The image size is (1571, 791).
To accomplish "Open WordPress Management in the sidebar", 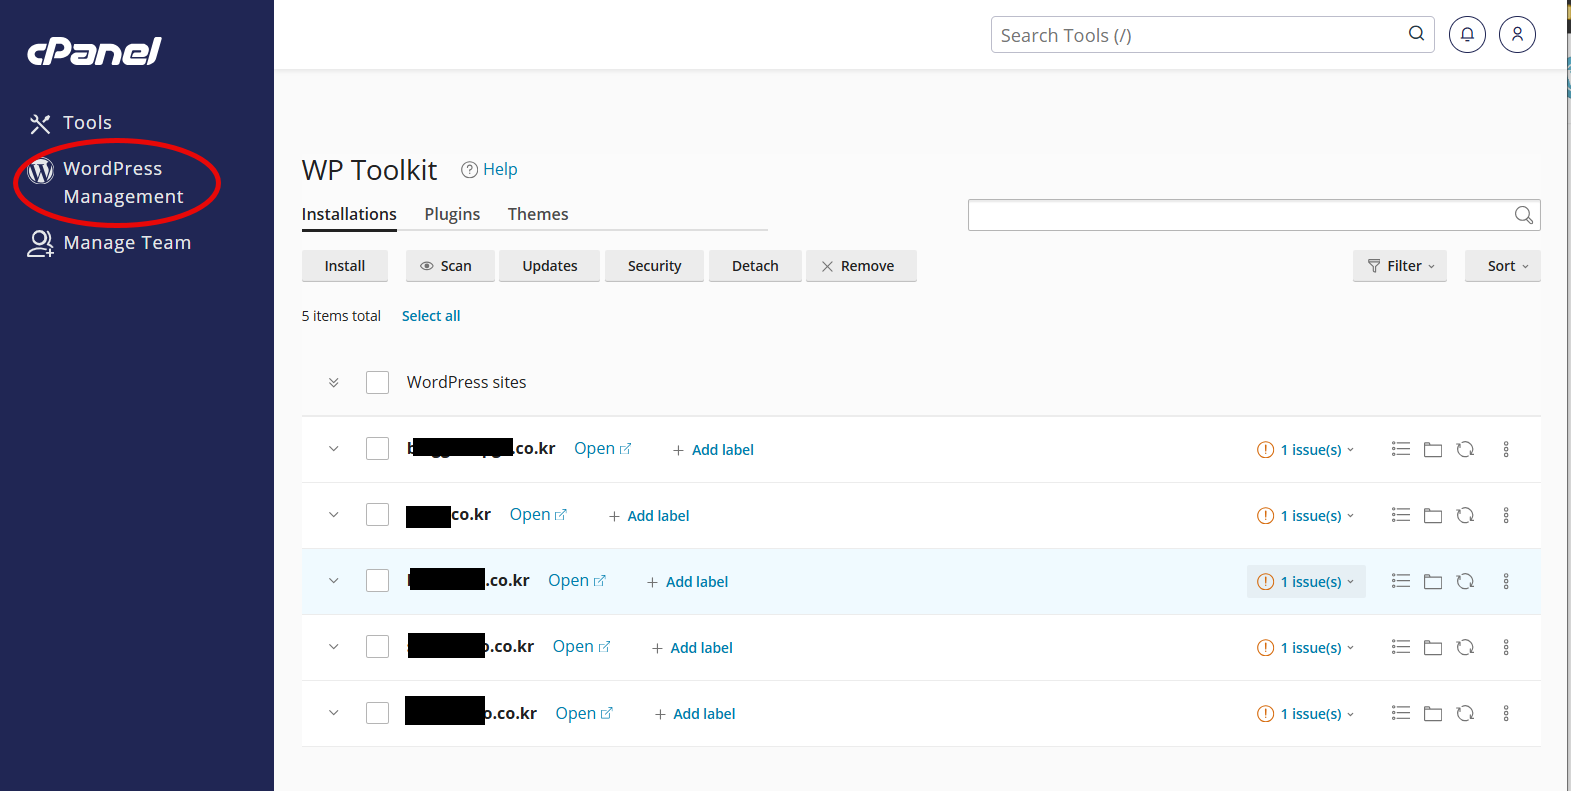I will click(x=106, y=183).
